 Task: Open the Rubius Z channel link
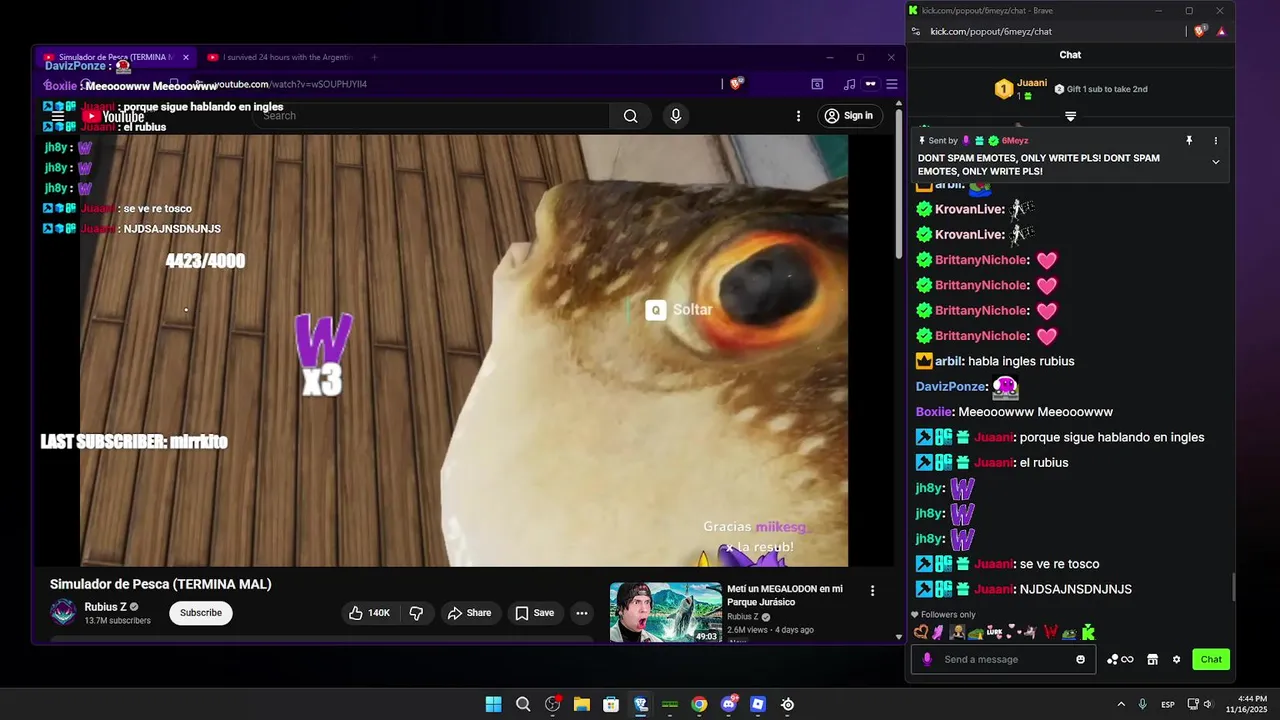pyautogui.click(x=105, y=607)
